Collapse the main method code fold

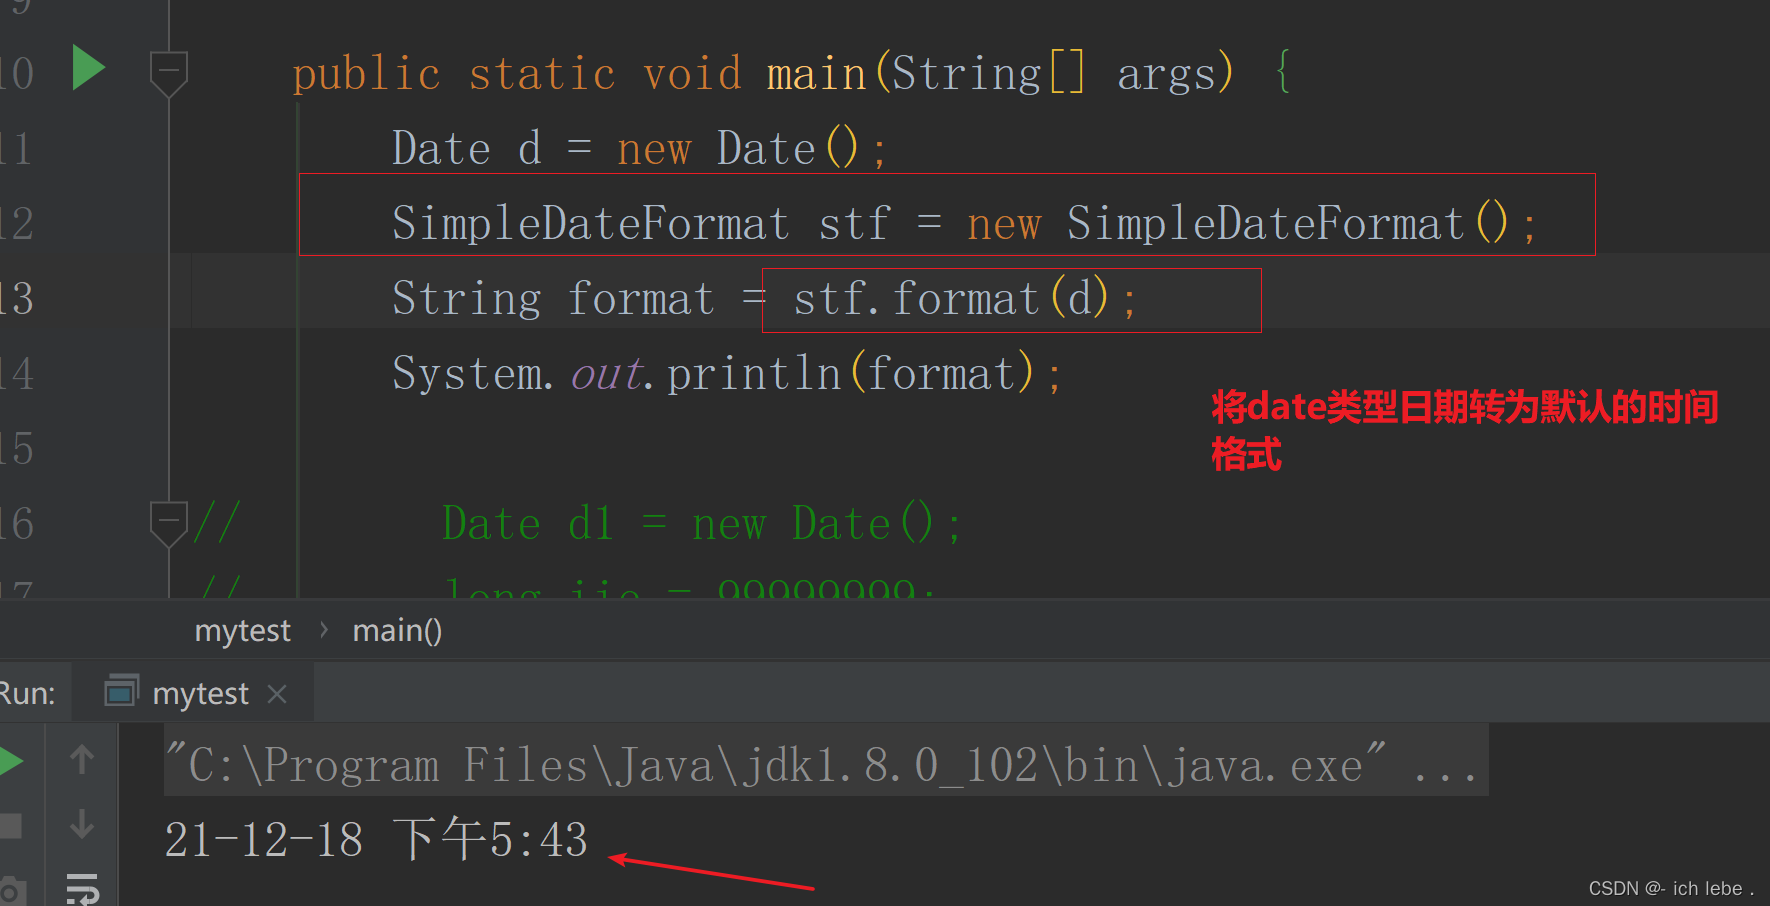pyautogui.click(x=168, y=70)
